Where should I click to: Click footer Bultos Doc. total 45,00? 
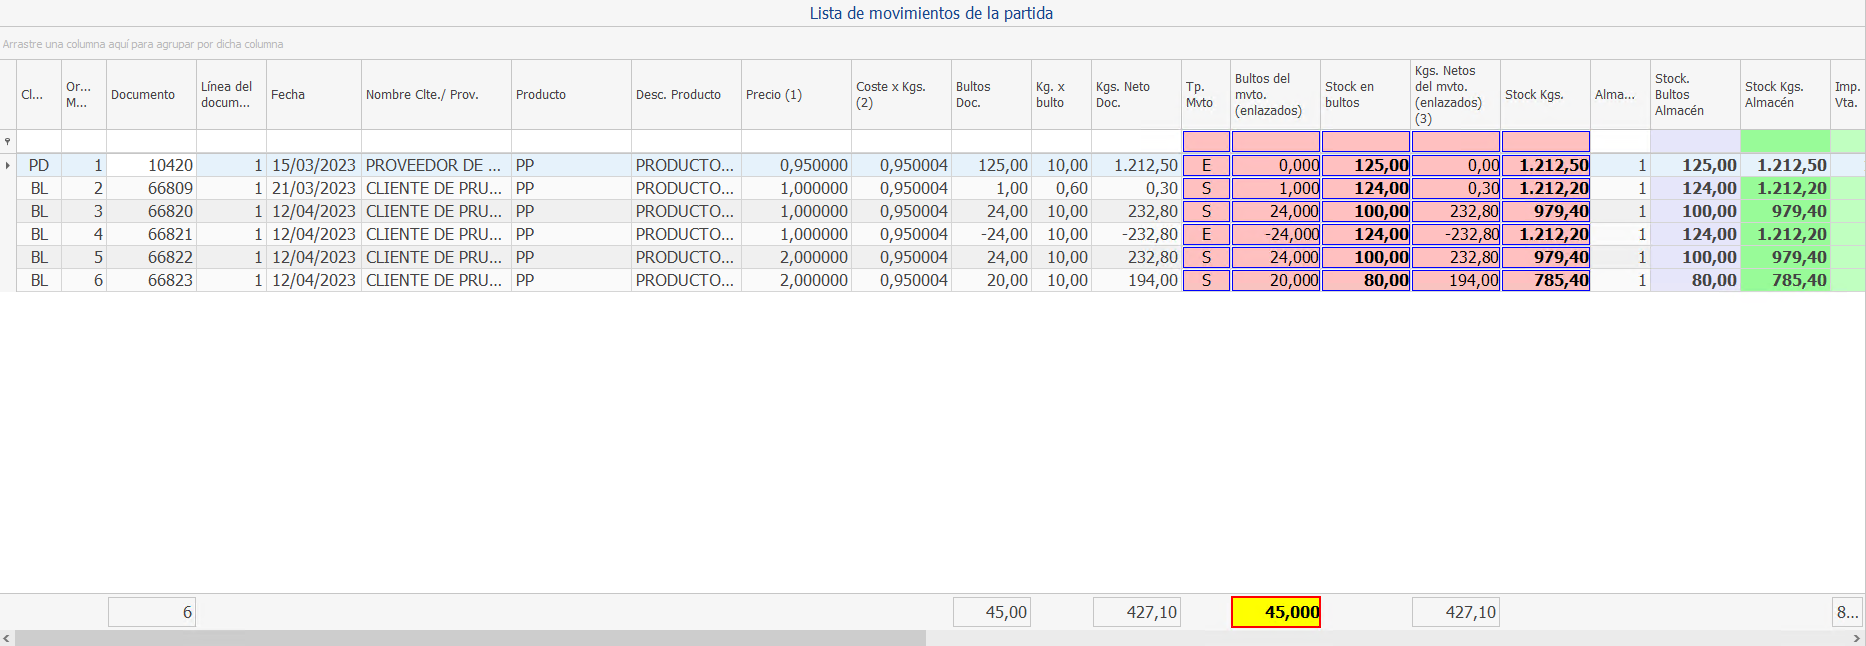992,612
